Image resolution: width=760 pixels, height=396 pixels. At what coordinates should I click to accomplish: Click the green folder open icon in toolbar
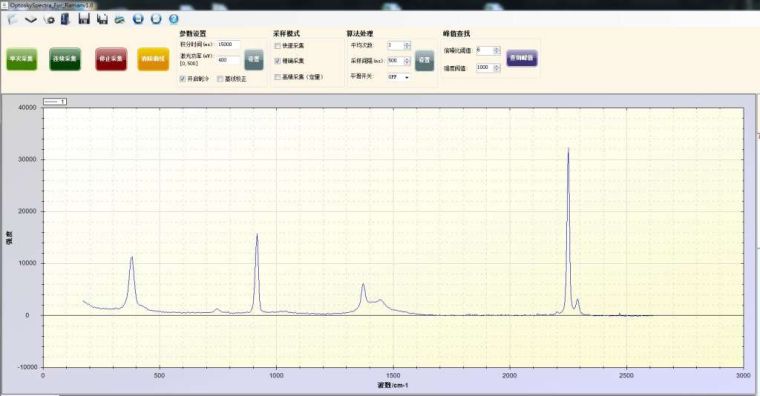click(x=120, y=19)
